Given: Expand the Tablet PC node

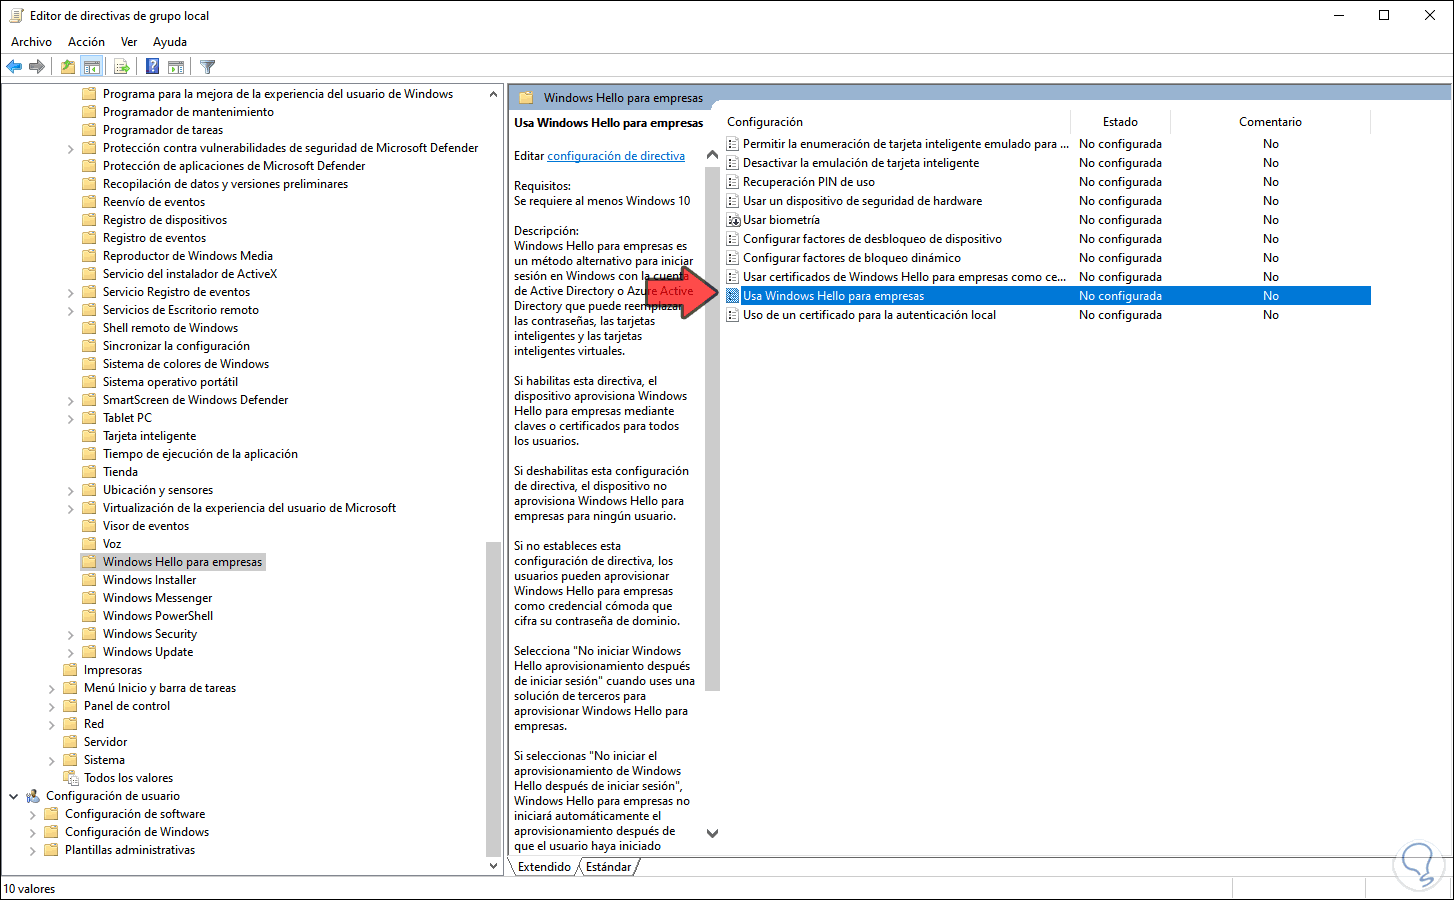Looking at the screenshot, I should click(71, 419).
